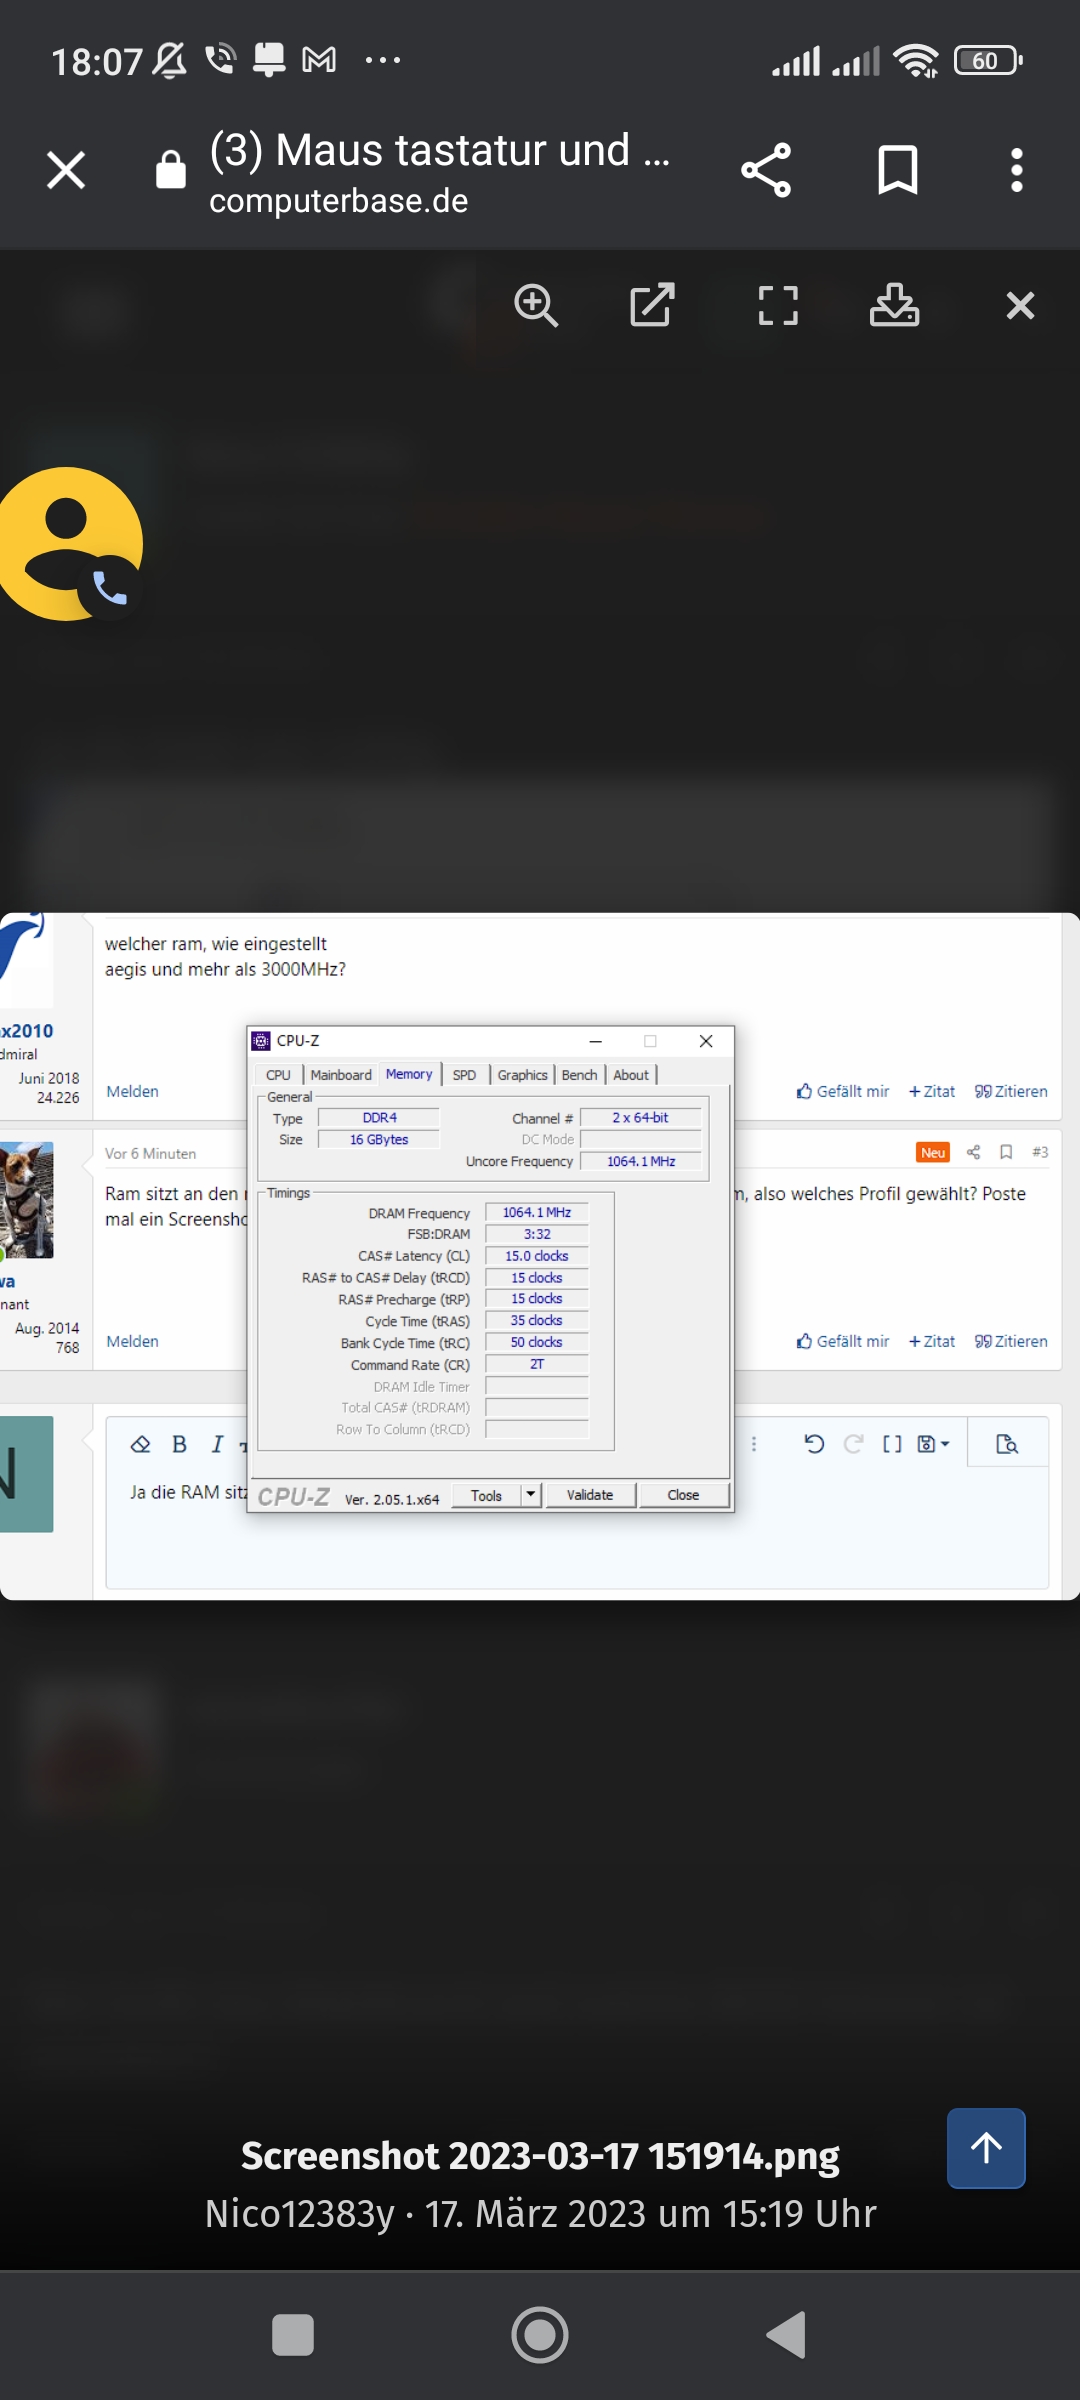Viewport: 1080px width, 2400px height.
Task: Close the lightbox image viewer
Action: 1020,305
